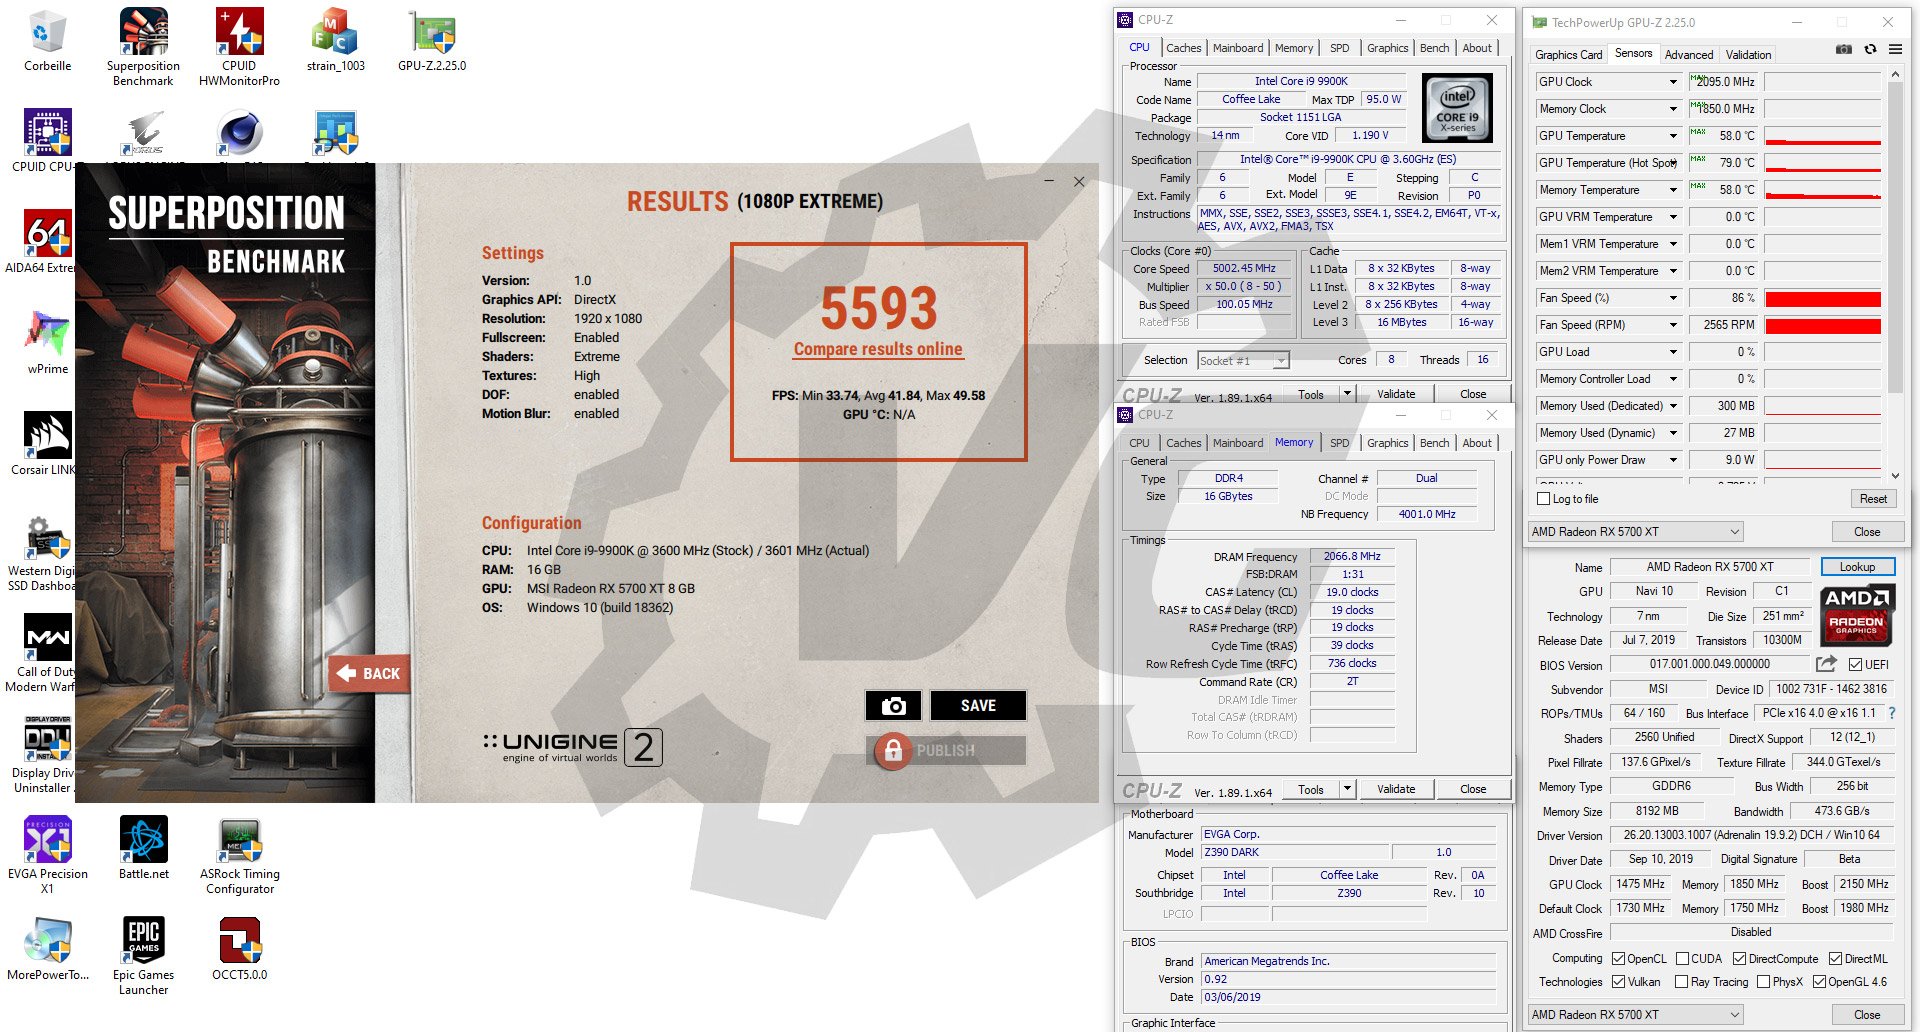Image resolution: width=1920 pixels, height=1032 pixels.
Task: Click the lock icon on Publish button
Action: click(893, 750)
